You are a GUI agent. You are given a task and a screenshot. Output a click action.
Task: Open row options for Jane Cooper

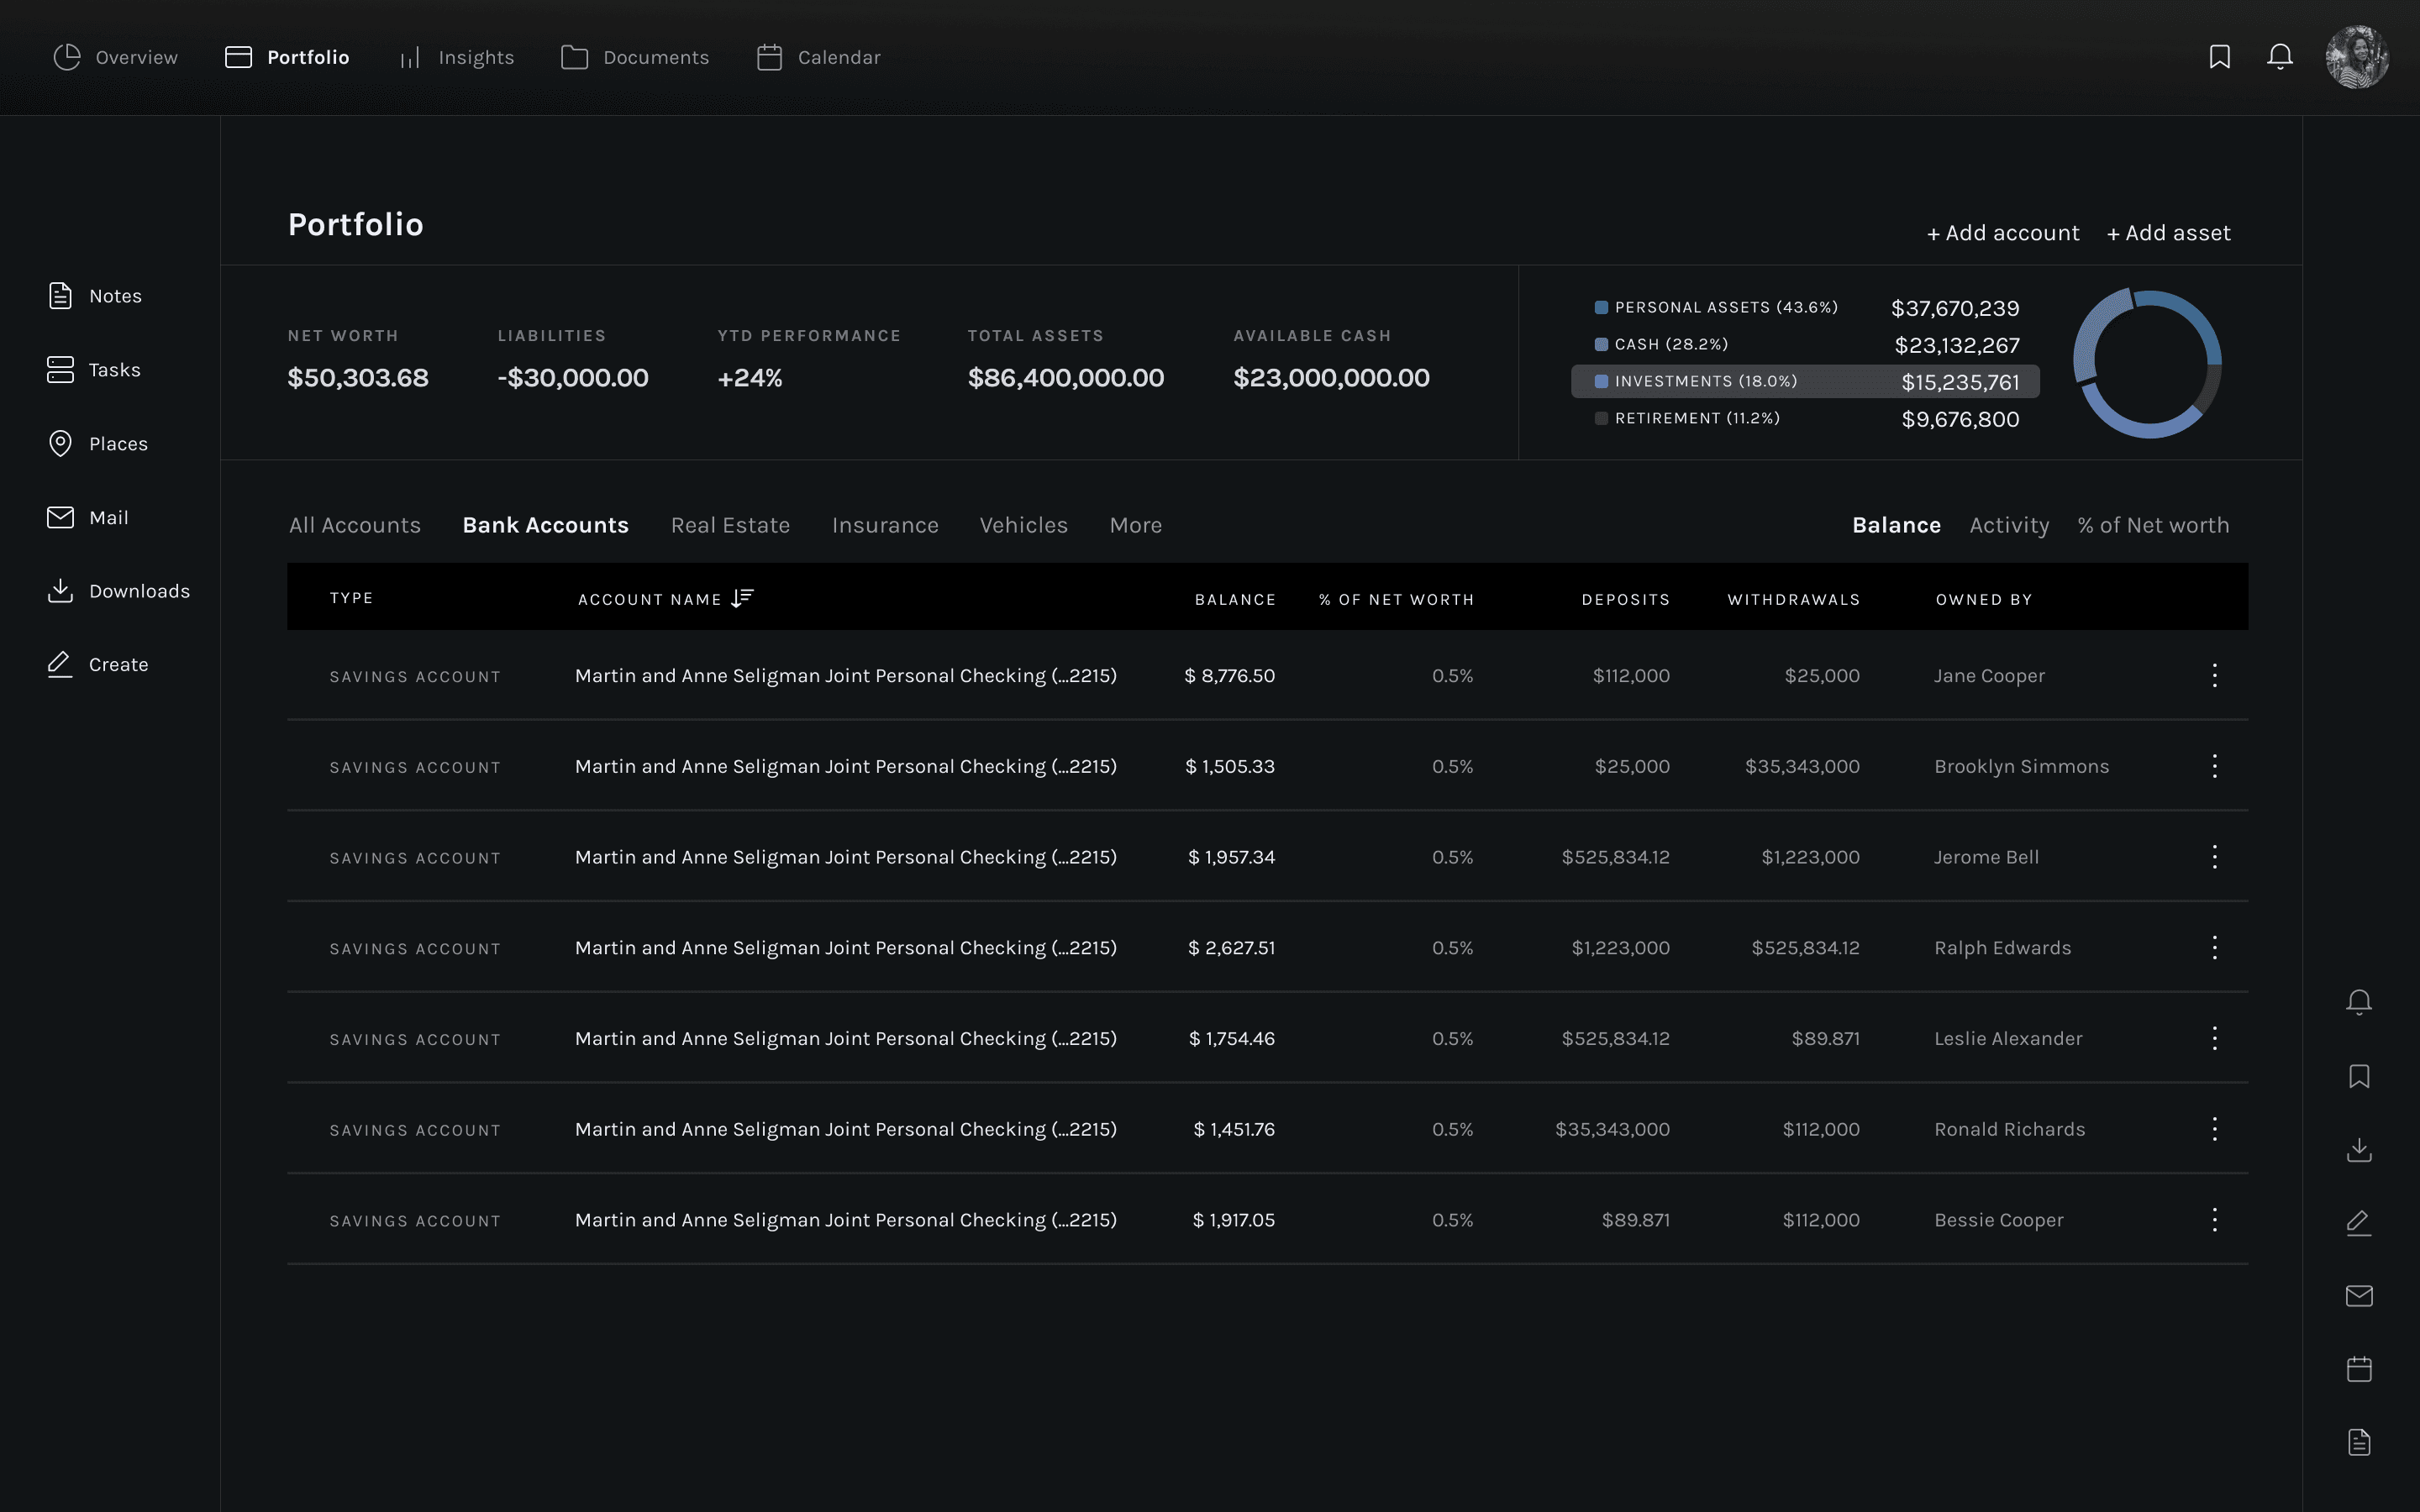2214,676
